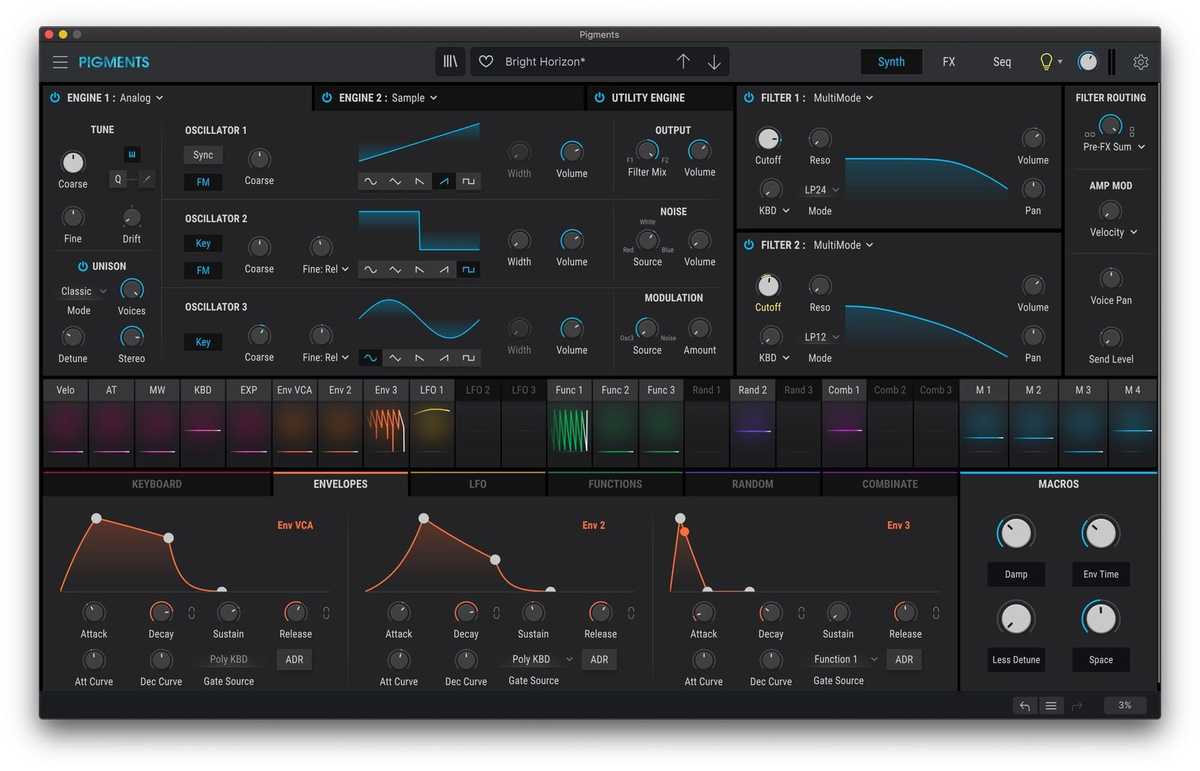
Task: Open the Keyboard modulation tab
Action: (x=157, y=484)
